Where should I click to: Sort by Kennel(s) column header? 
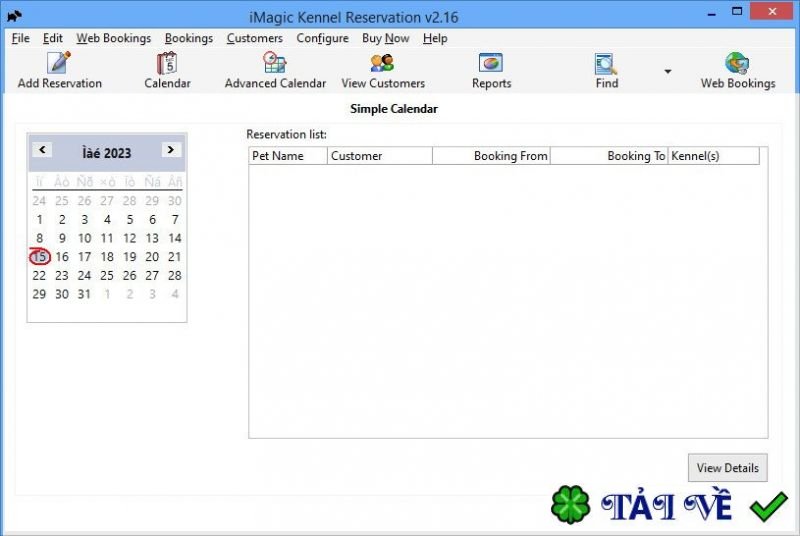714,156
